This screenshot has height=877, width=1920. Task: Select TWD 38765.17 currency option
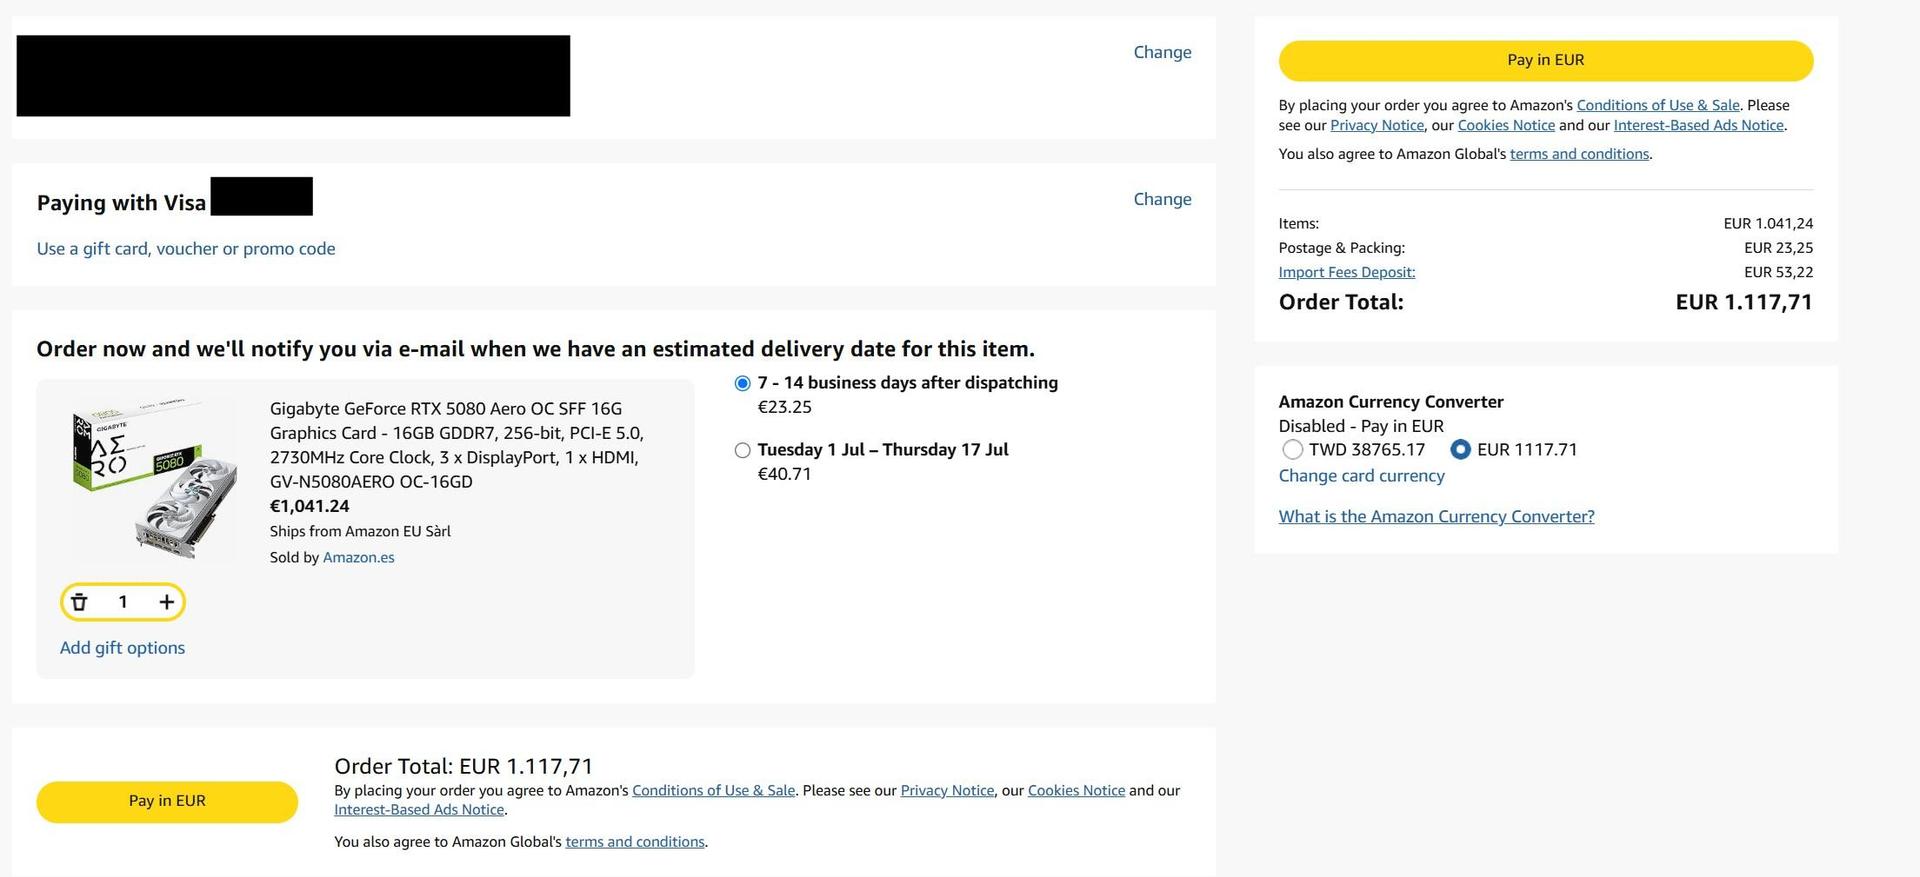[x=1292, y=450]
